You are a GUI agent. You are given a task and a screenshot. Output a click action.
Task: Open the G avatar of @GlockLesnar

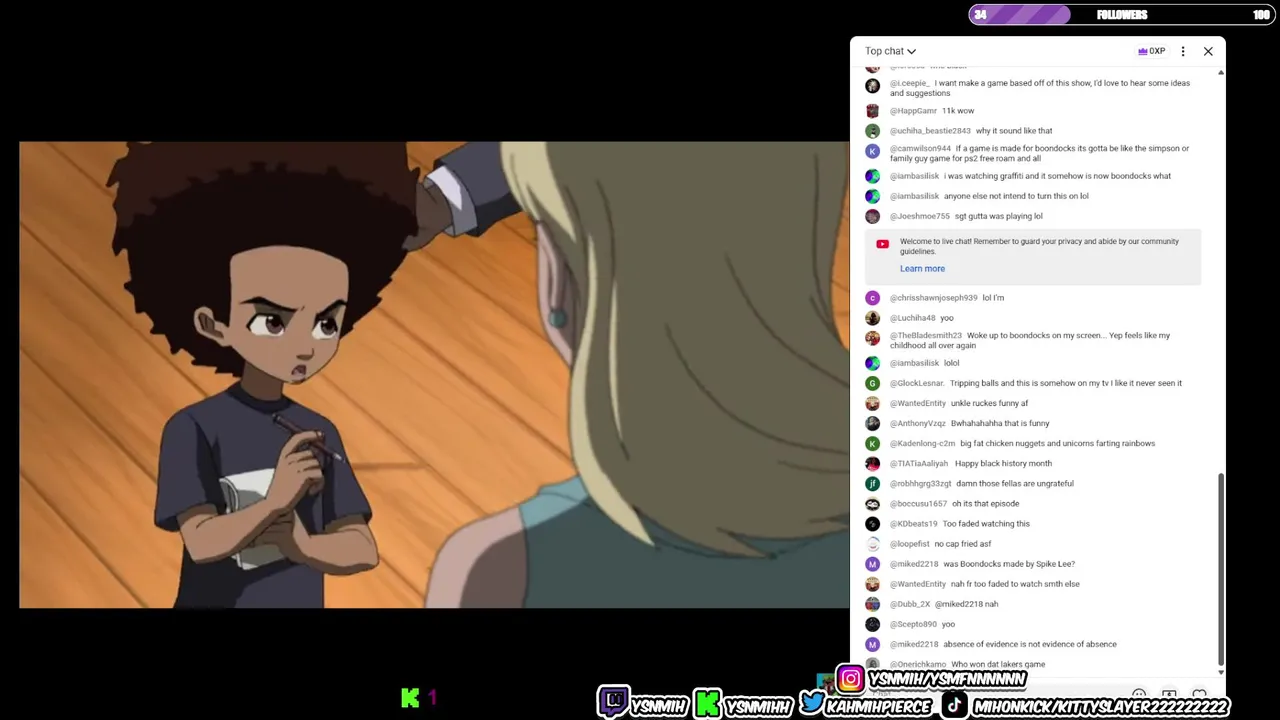[872, 383]
